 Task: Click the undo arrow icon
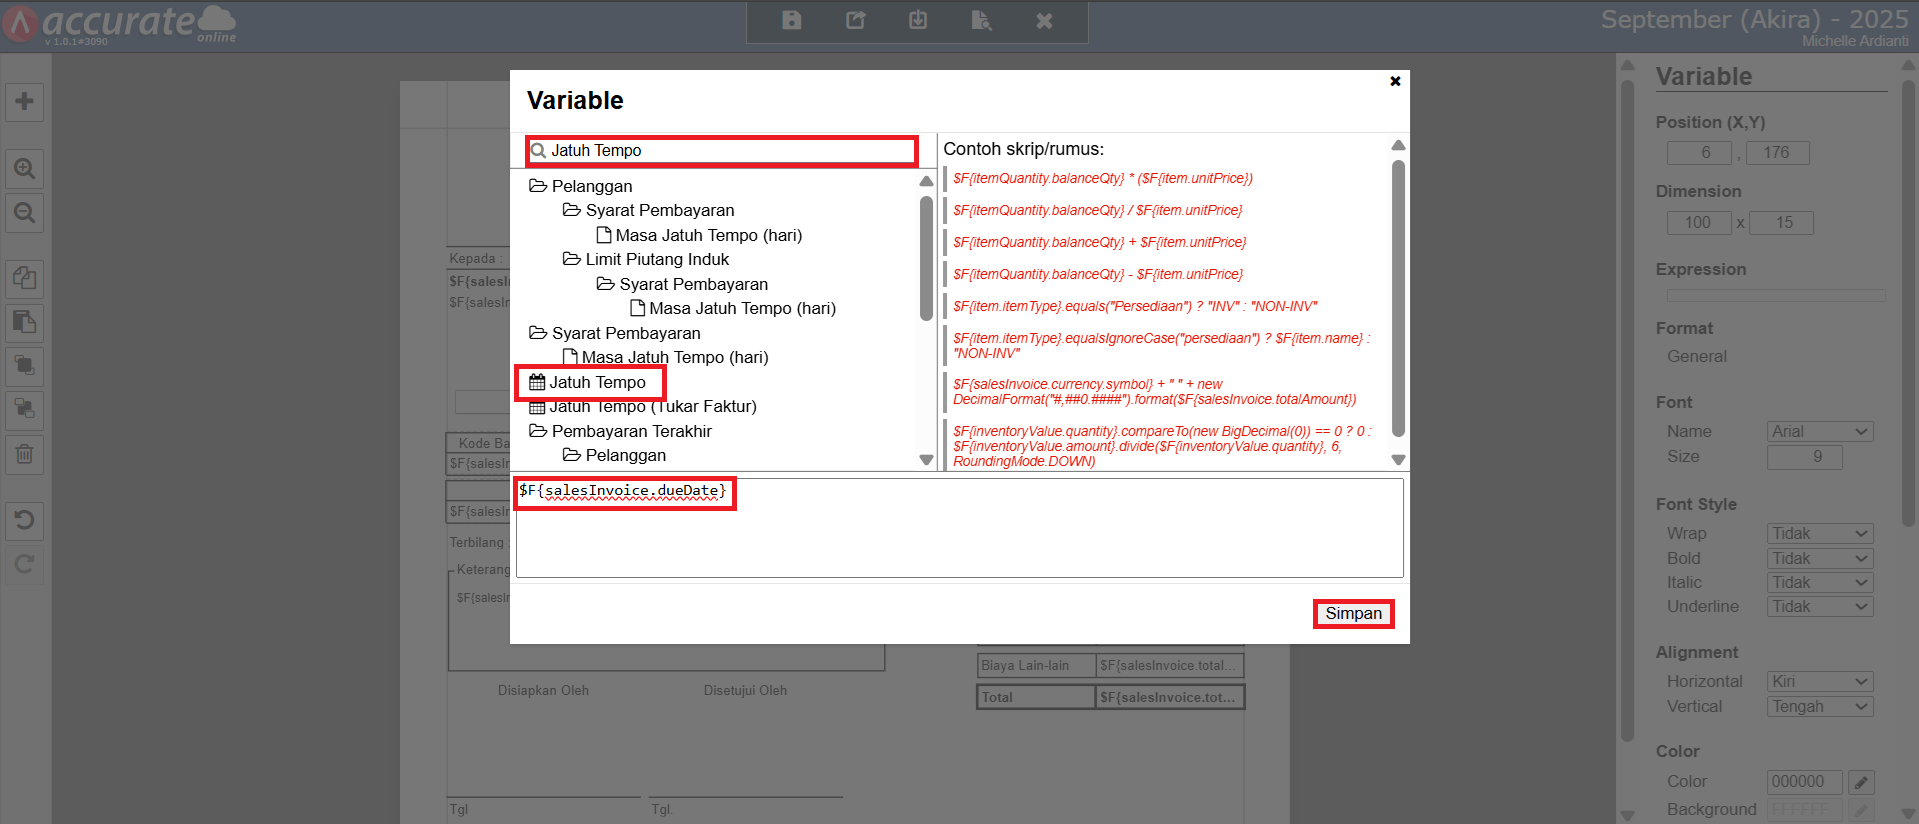coord(24,520)
